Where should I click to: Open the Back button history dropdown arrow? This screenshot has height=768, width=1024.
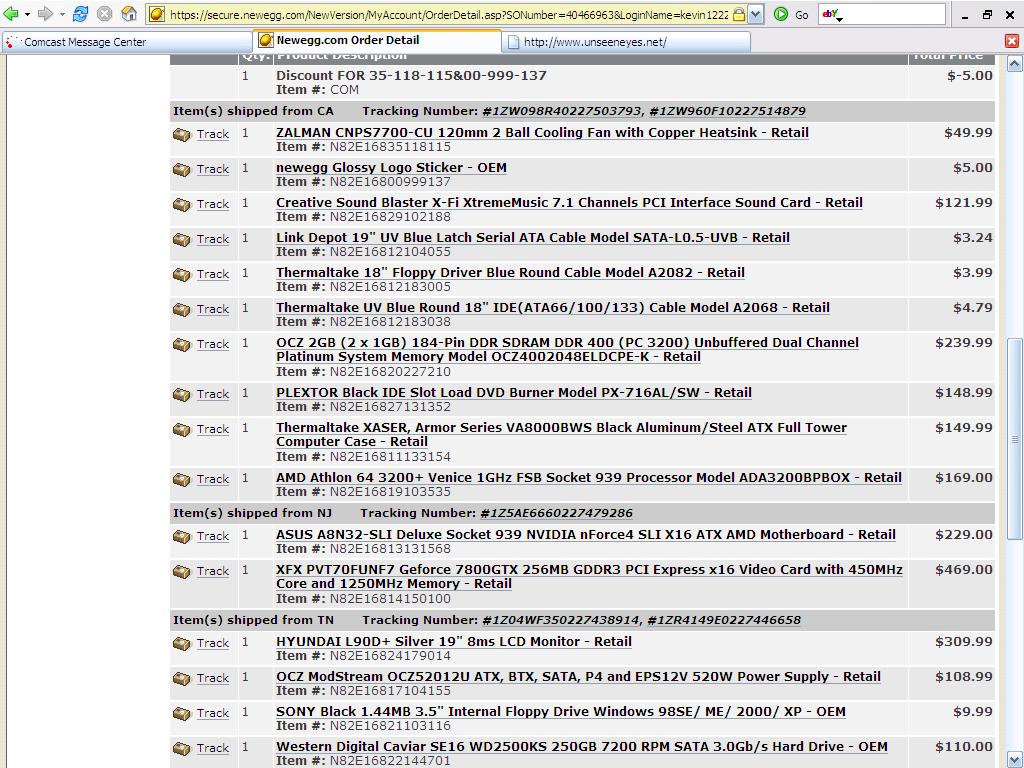tap(27, 14)
